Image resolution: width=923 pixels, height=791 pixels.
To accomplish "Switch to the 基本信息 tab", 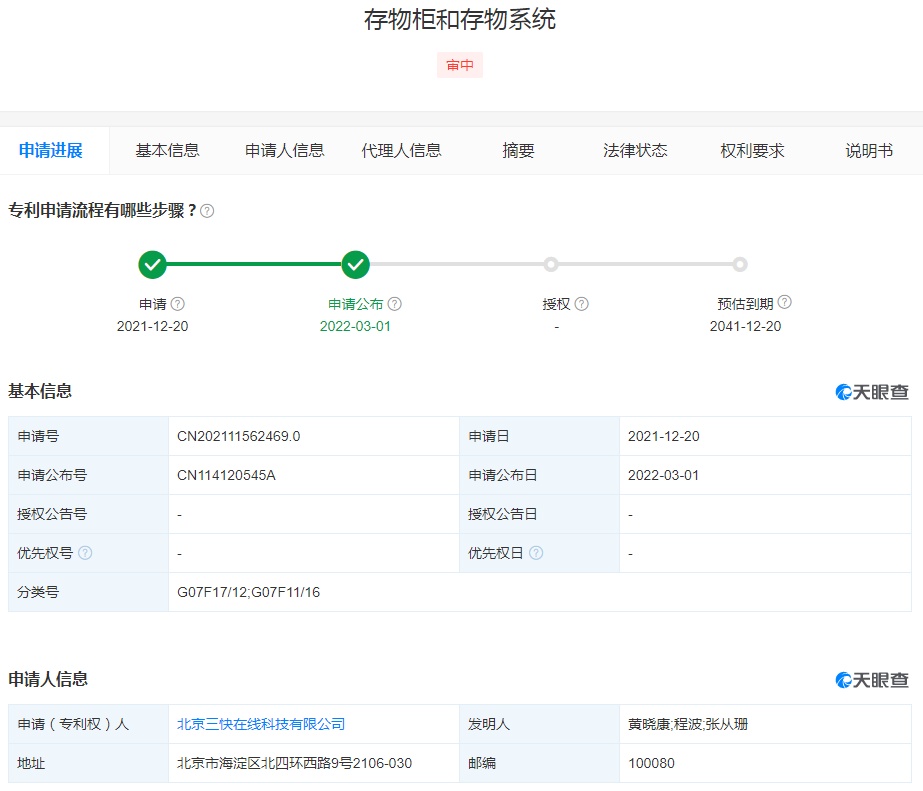I will (x=167, y=151).
